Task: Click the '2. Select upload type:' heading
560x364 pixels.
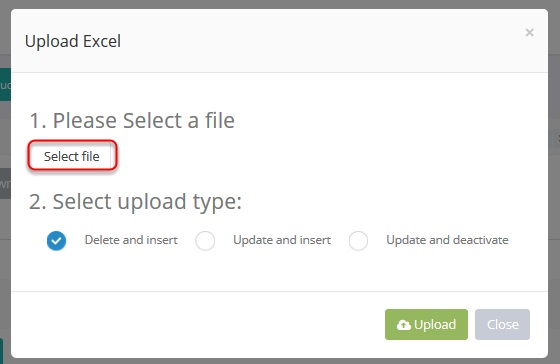Action: [135, 202]
